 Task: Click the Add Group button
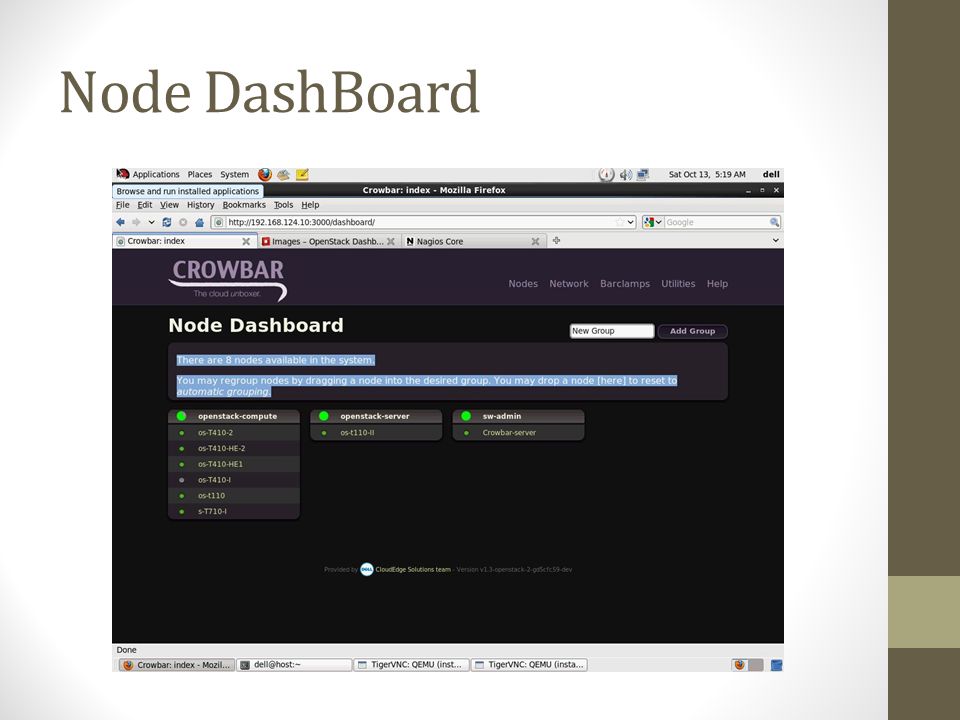tap(692, 331)
